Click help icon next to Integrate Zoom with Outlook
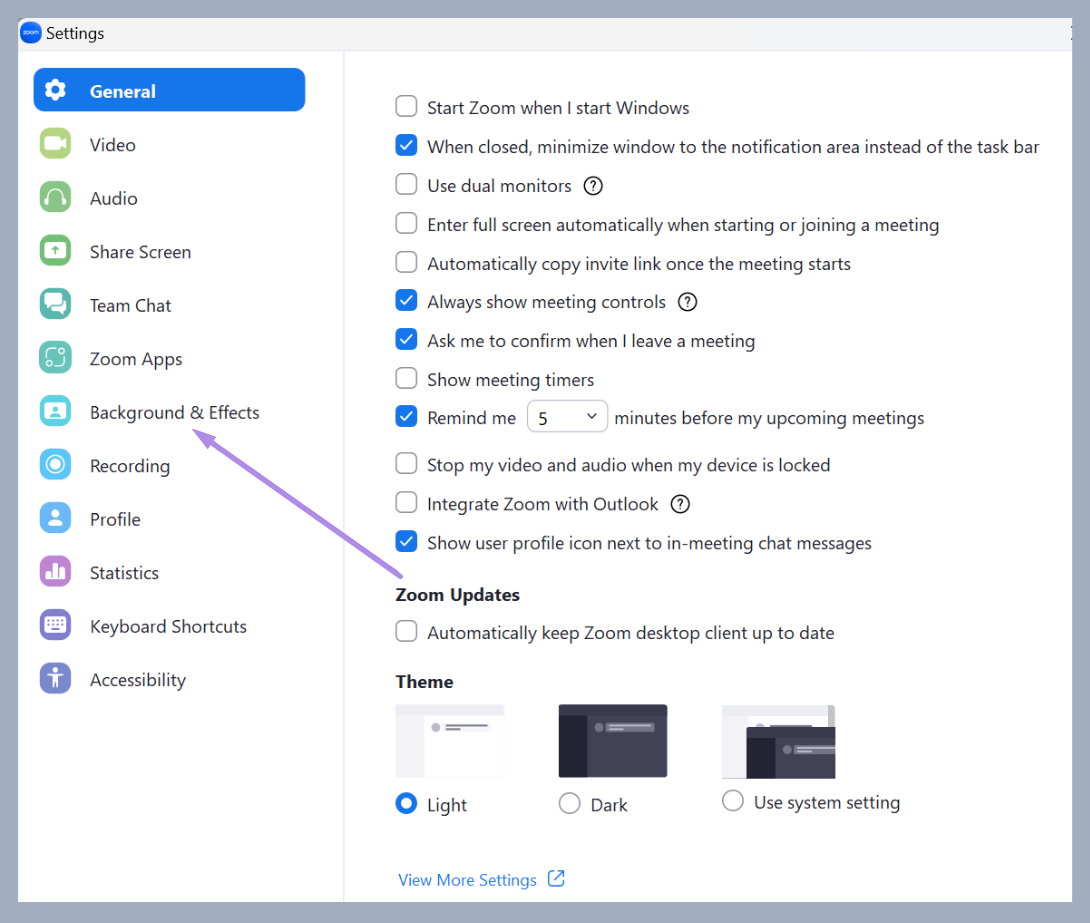This screenshot has height=923, width=1090. click(x=680, y=504)
